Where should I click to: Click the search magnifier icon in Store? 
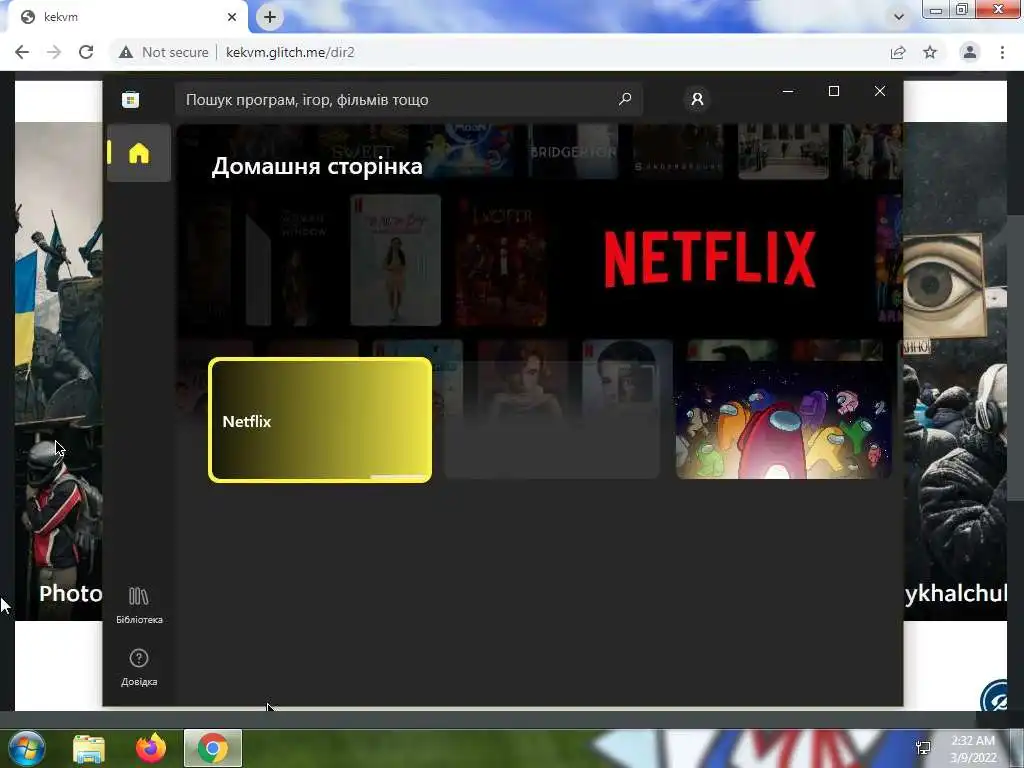625,99
